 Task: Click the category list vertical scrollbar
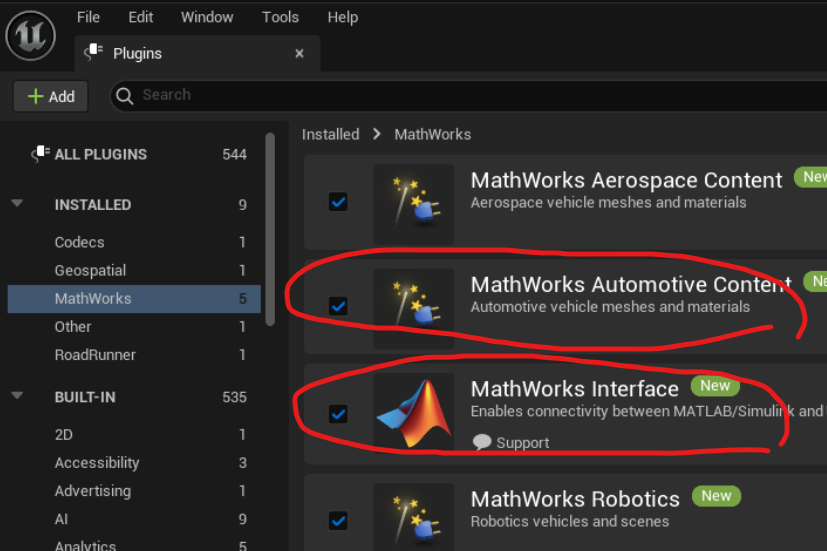pos(271,229)
